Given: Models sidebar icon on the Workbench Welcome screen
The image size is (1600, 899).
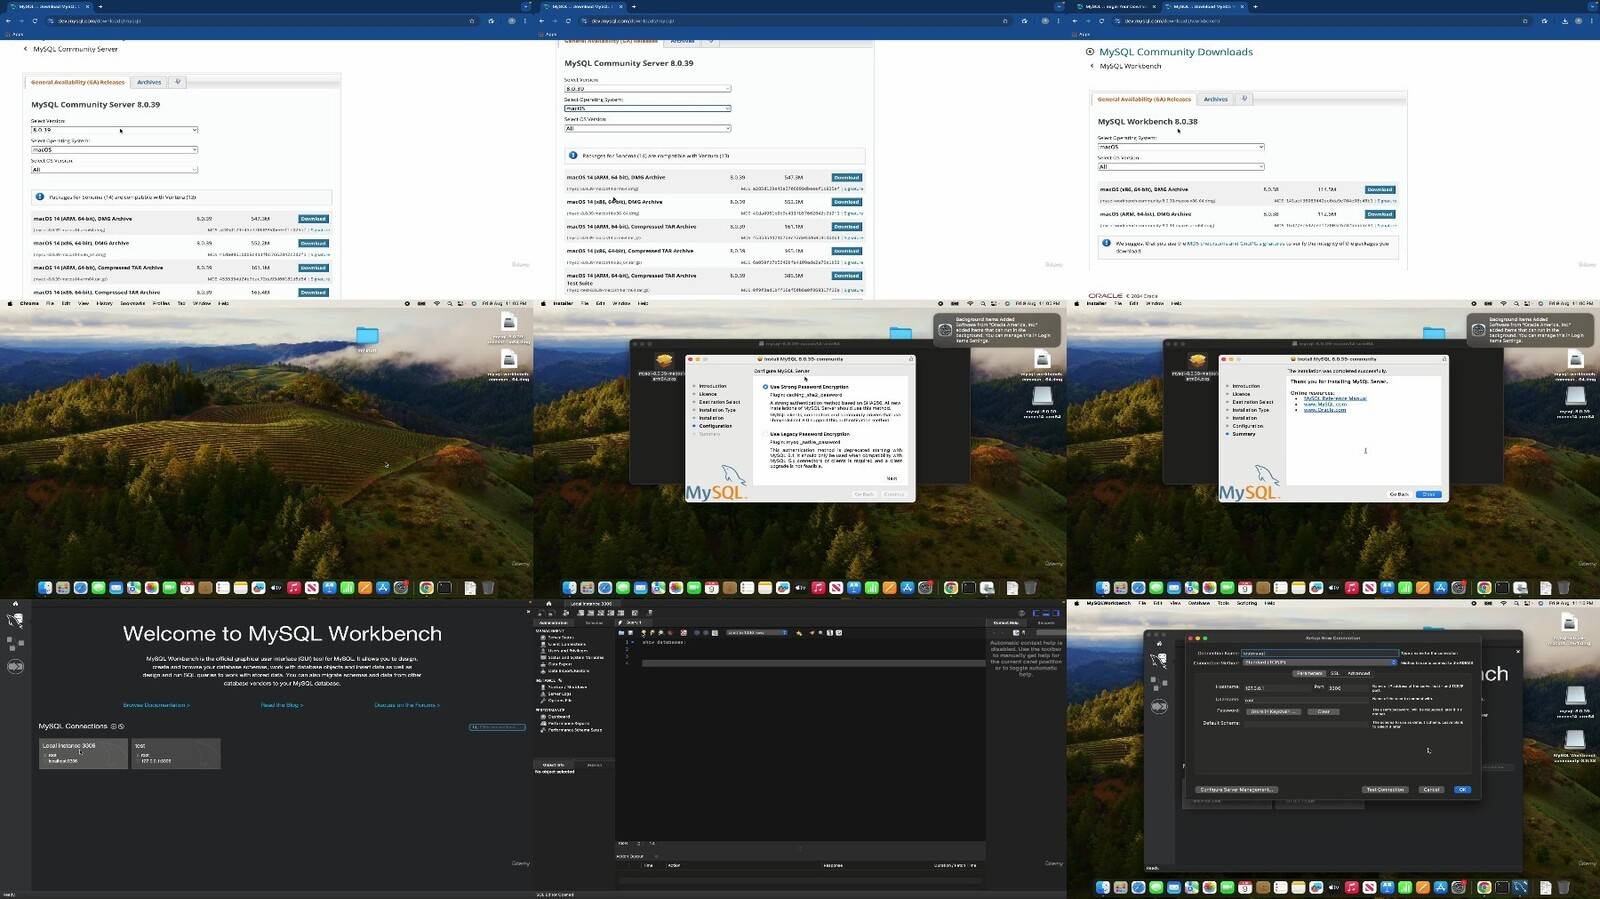Looking at the screenshot, I should tap(15, 643).
